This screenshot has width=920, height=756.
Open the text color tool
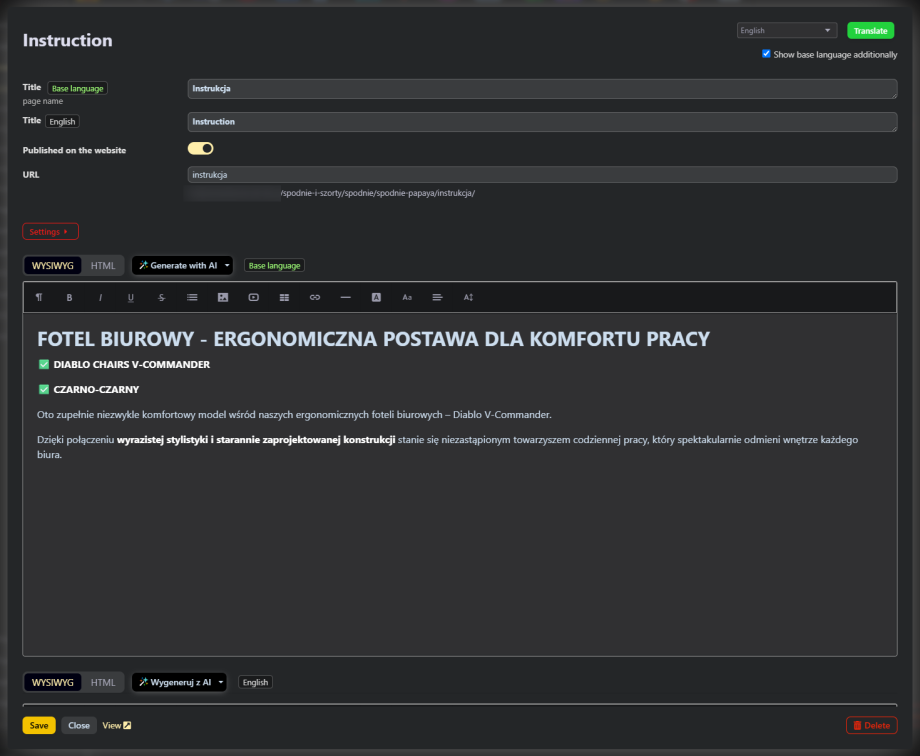click(376, 298)
